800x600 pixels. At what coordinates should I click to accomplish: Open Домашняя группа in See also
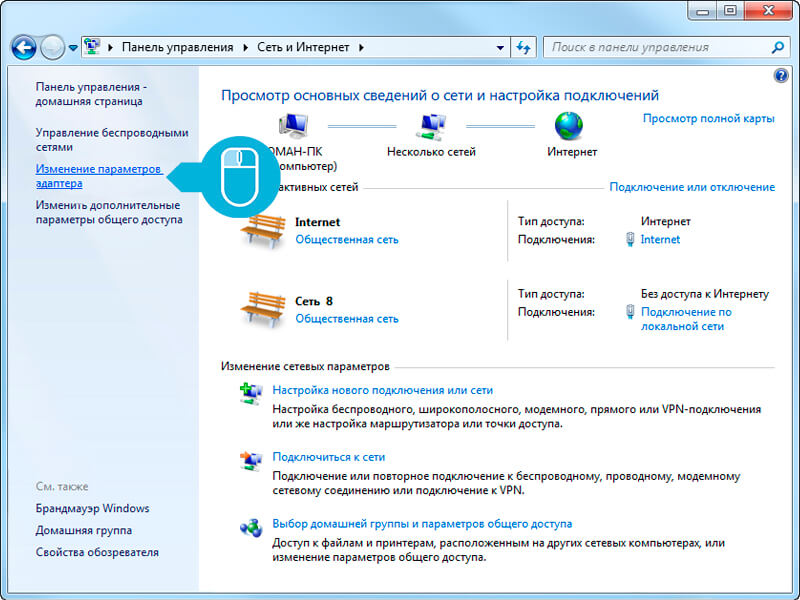click(84, 531)
